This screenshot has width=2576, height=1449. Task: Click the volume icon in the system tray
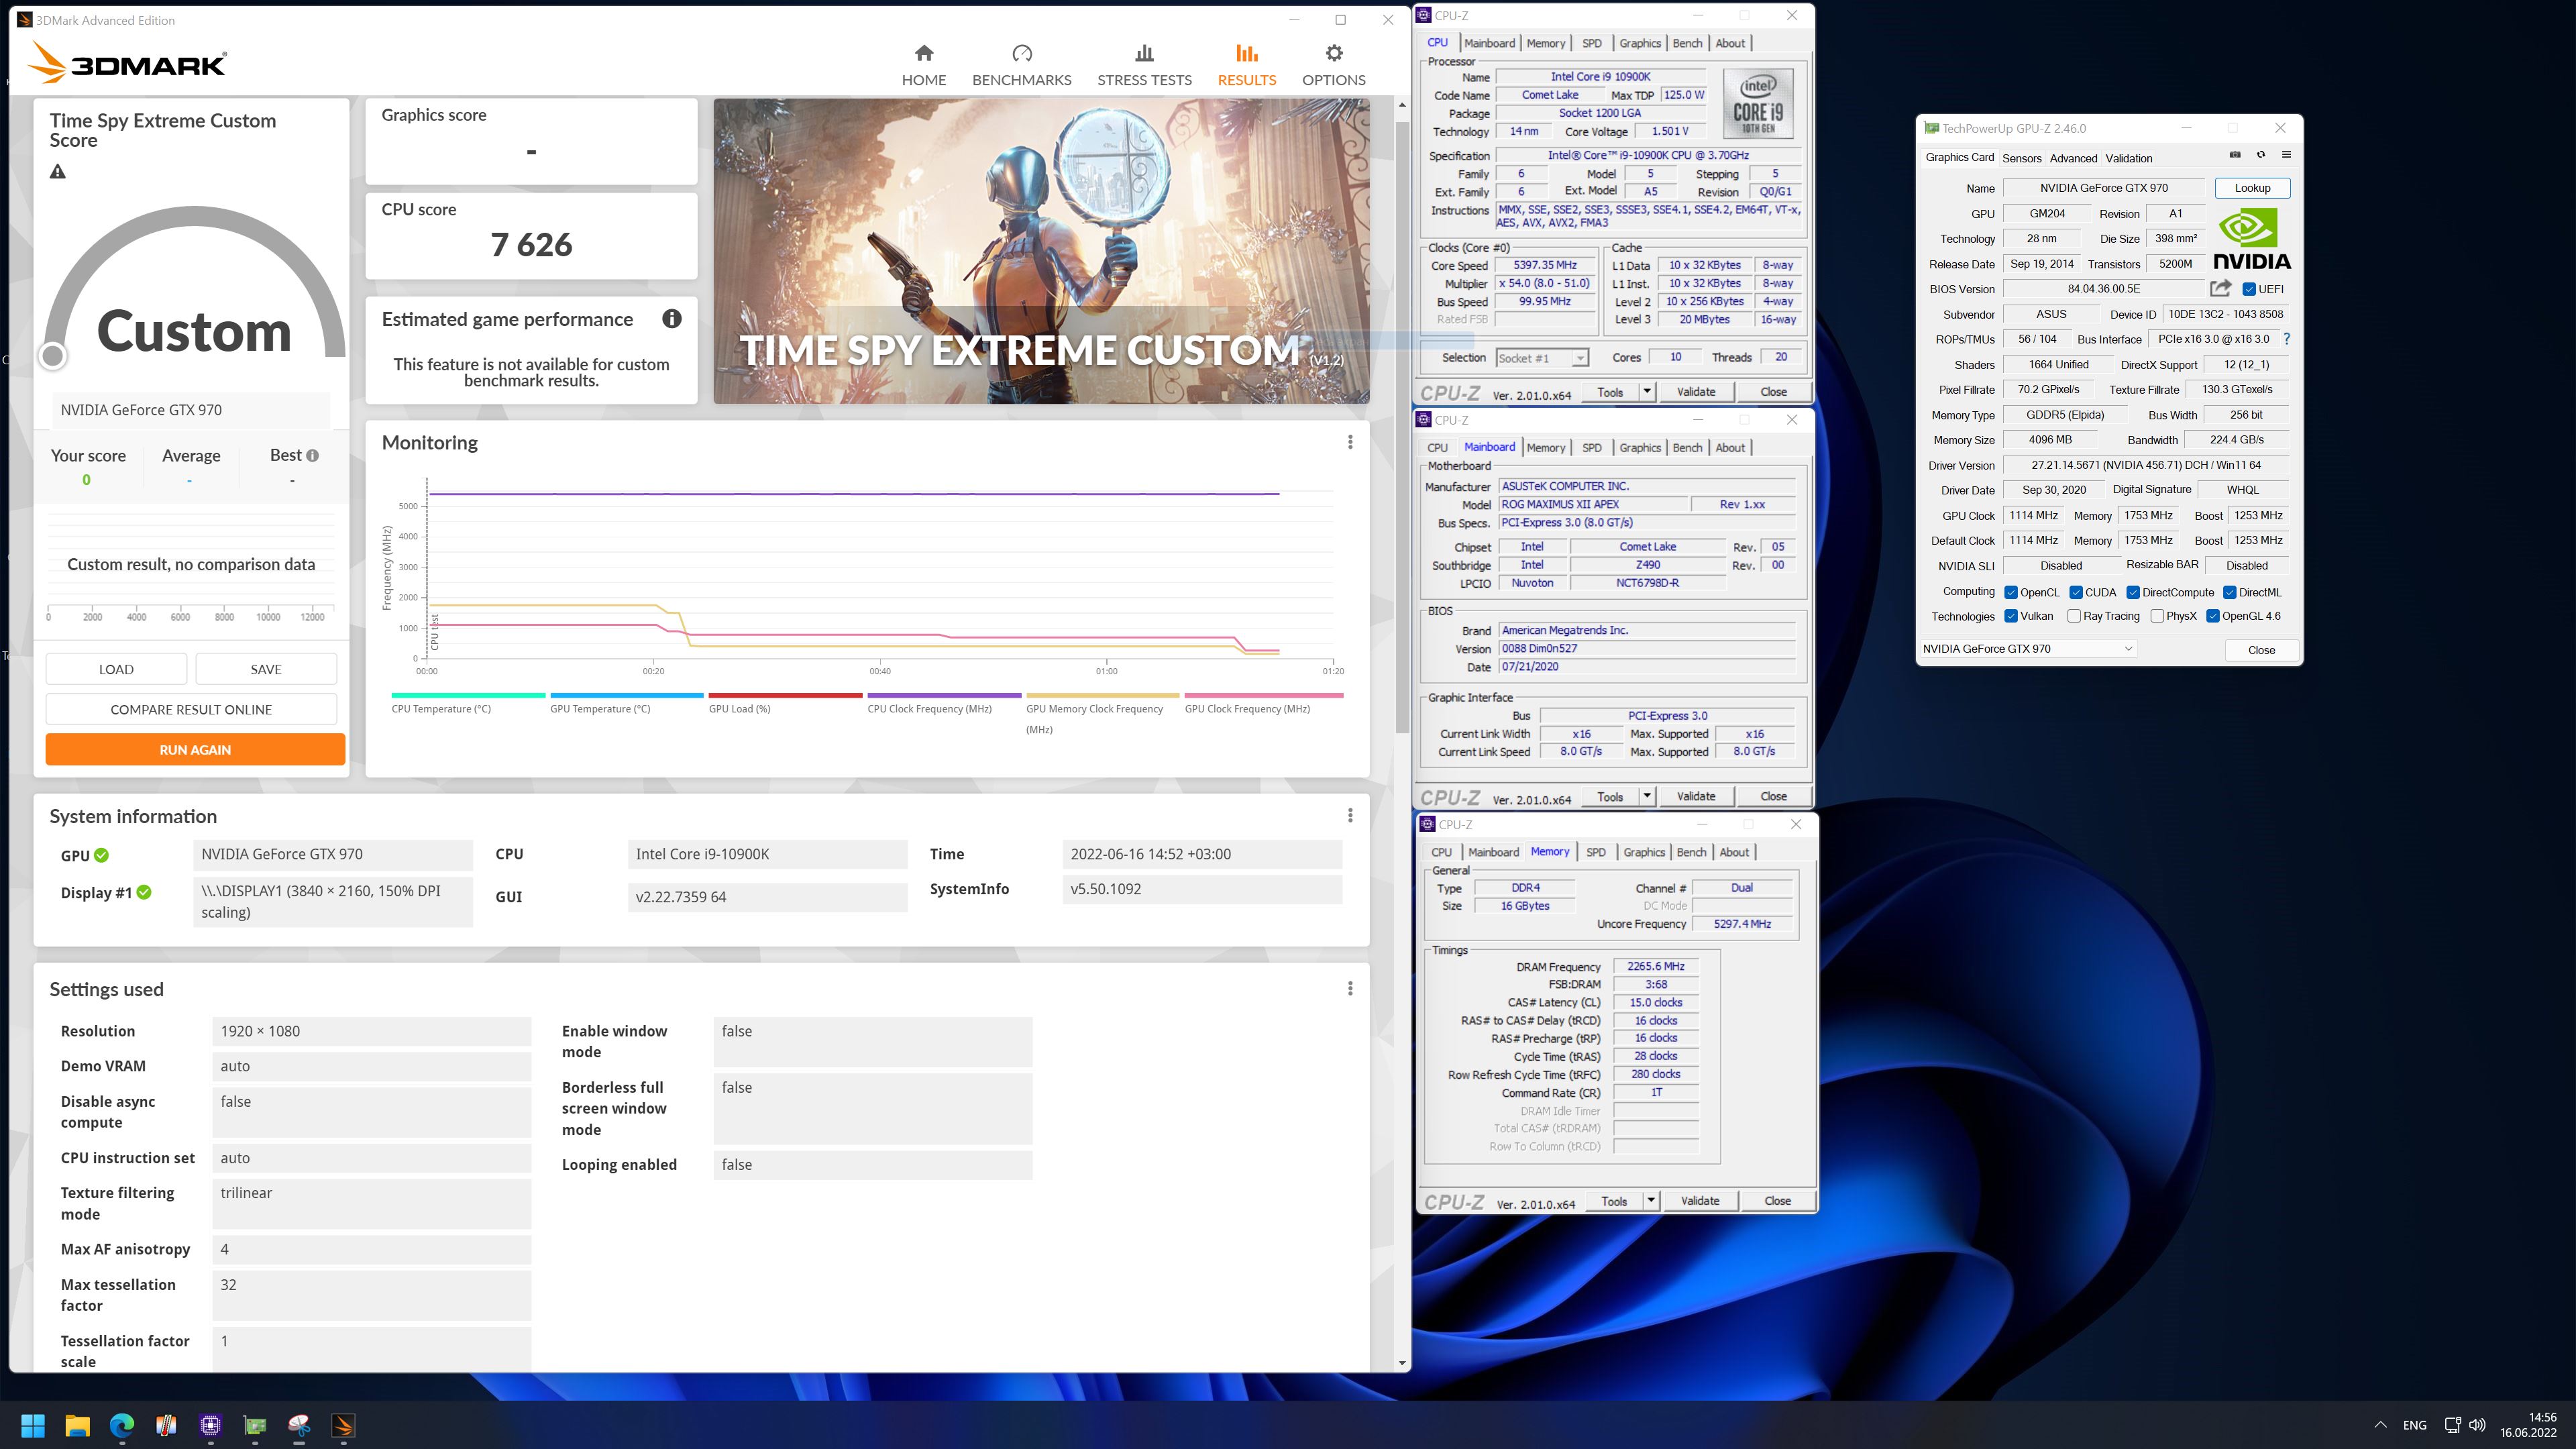[x=2477, y=1425]
